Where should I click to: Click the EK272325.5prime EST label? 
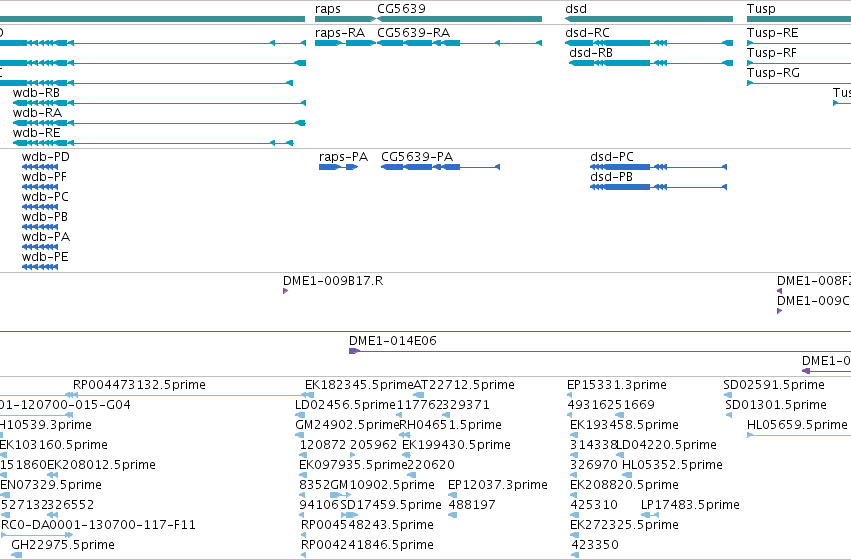(624, 525)
